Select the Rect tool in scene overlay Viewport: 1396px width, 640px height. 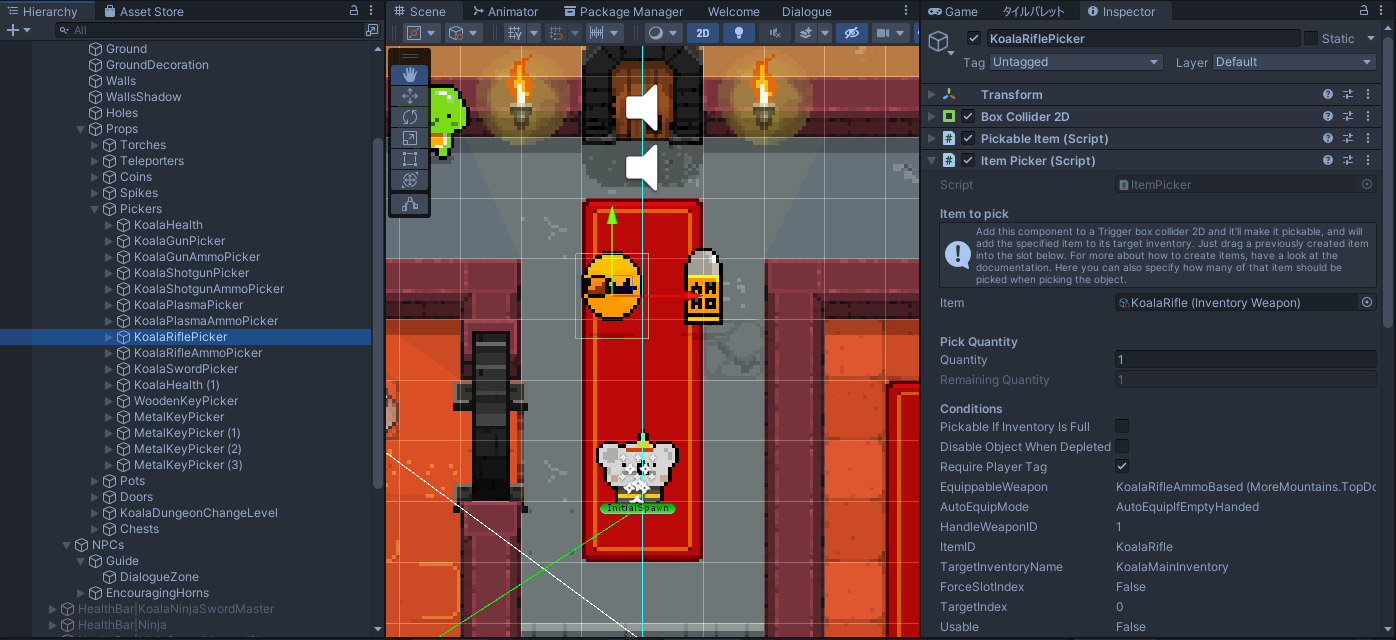point(409,159)
